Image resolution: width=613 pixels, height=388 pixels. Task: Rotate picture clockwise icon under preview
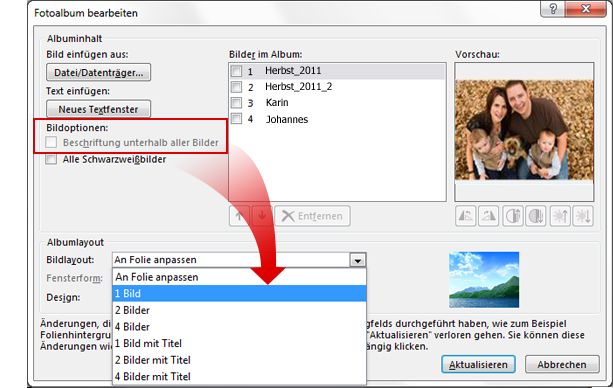point(488,216)
